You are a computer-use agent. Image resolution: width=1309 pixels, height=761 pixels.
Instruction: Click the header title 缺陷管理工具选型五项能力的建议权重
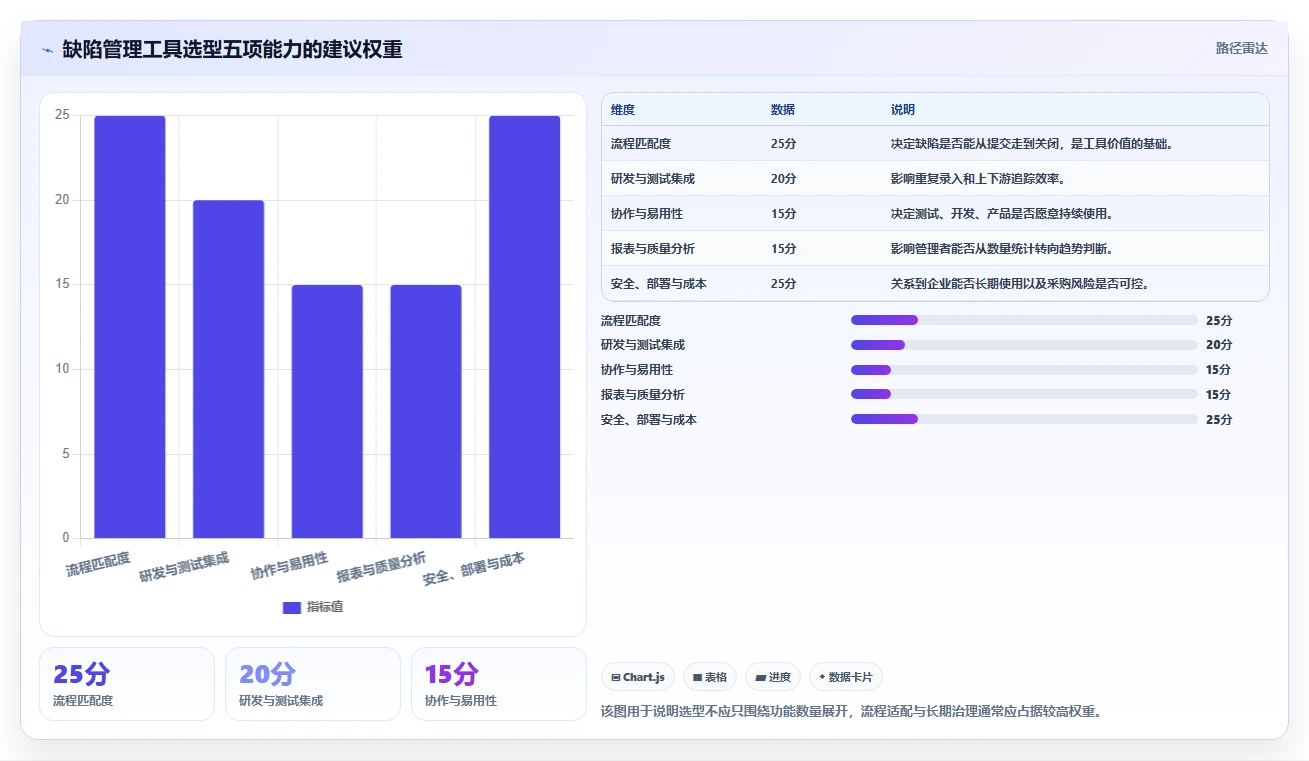pyautogui.click(x=232, y=49)
